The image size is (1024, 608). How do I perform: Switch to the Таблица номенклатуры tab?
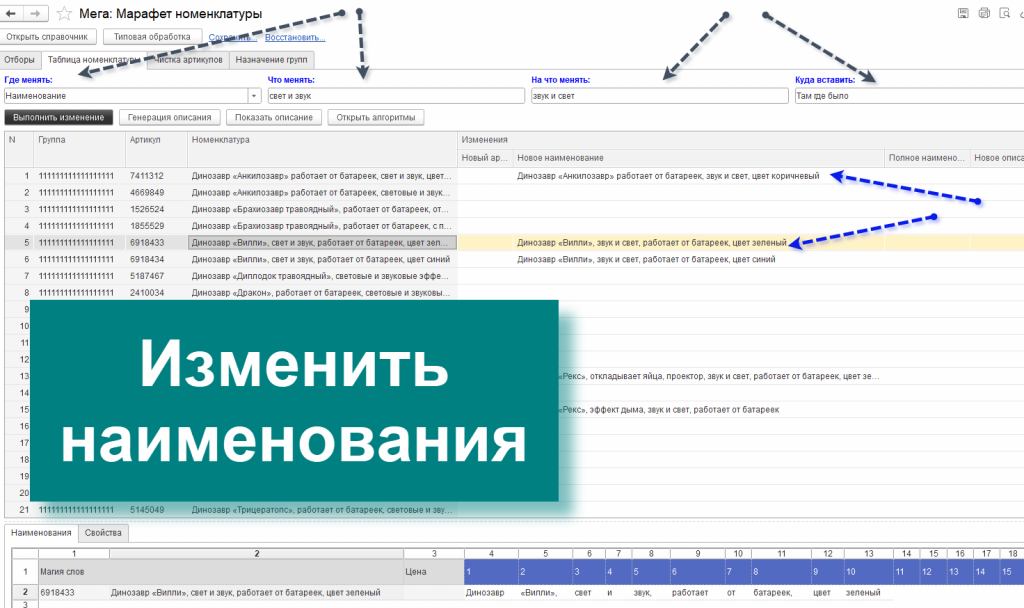tap(95, 59)
